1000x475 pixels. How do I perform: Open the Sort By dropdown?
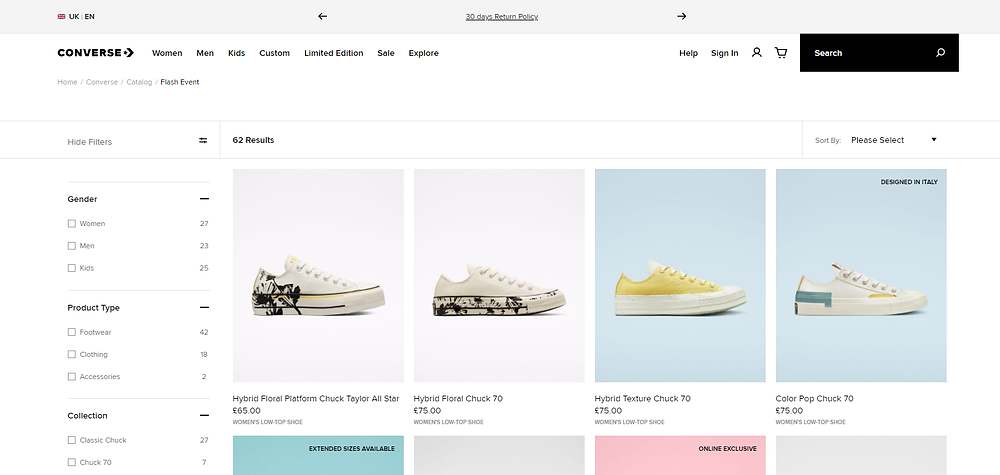893,140
